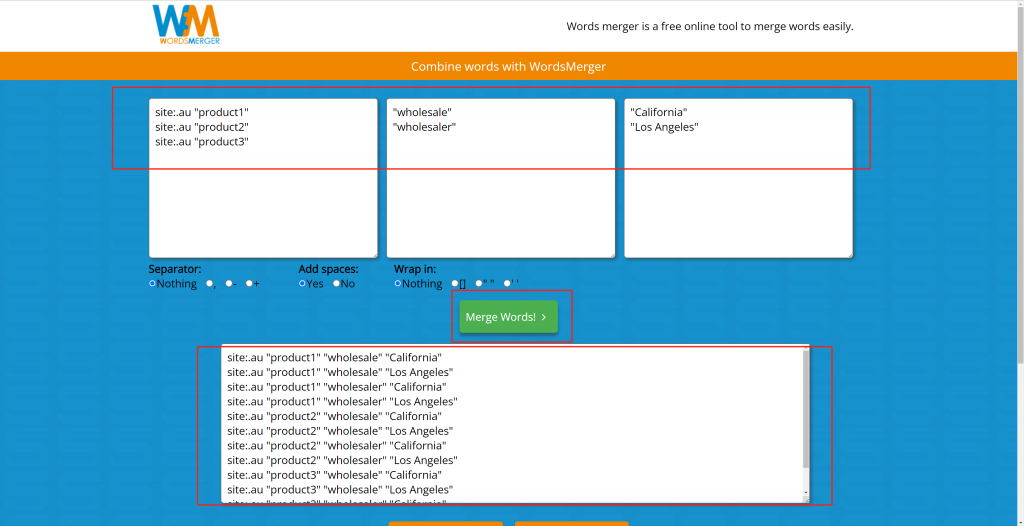Screen dimensions: 1024x526
Task: Click result line 'site:.au "product2" "wholesaler" "California"'
Action: coord(337,446)
